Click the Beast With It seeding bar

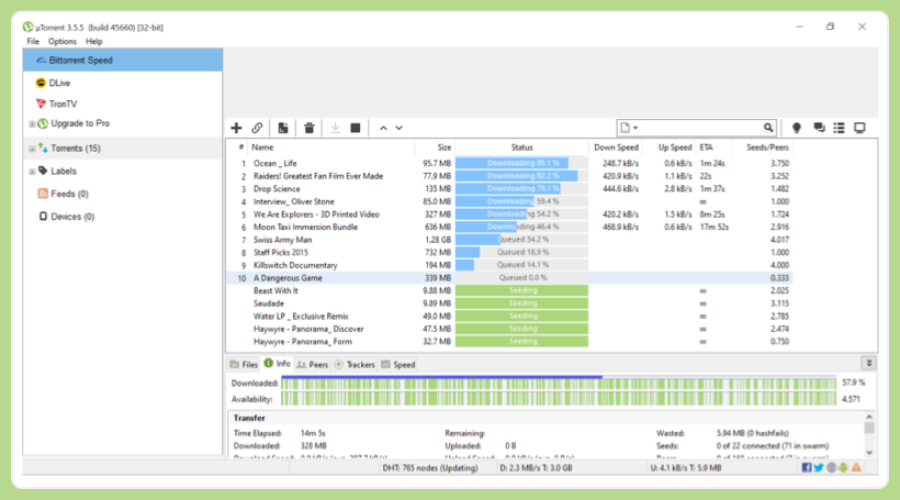click(x=522, y=290)
